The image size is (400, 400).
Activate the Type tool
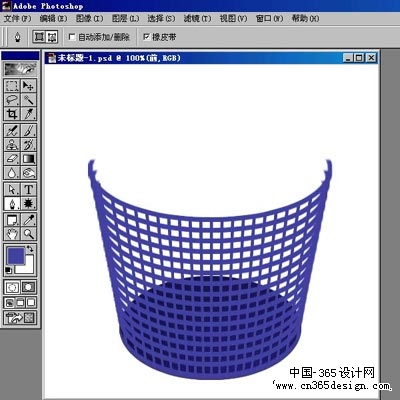(x=28, y=189)
